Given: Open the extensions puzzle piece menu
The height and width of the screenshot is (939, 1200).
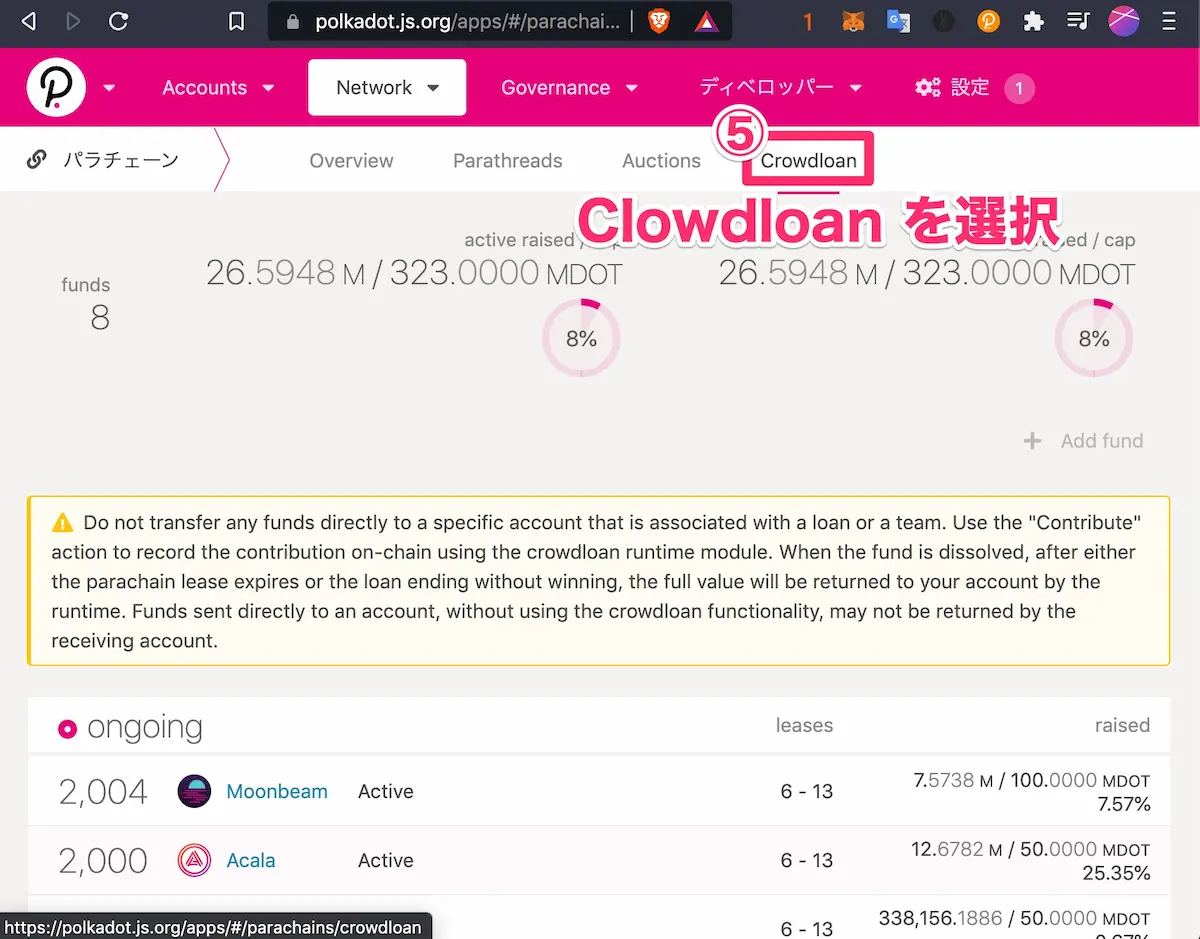Looking at the screenshot, I should [1034, 21].
